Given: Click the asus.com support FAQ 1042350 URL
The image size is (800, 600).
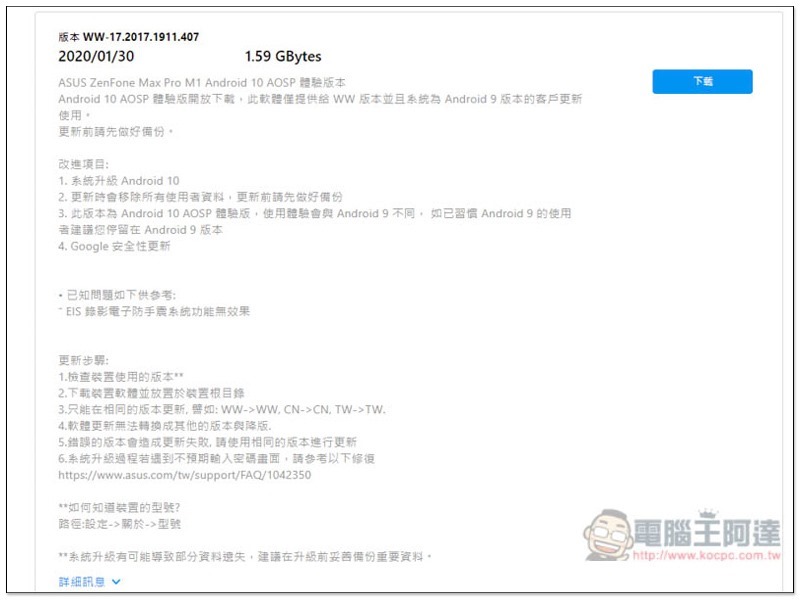Looking at the screenshot, I should (x=185, y=475).
